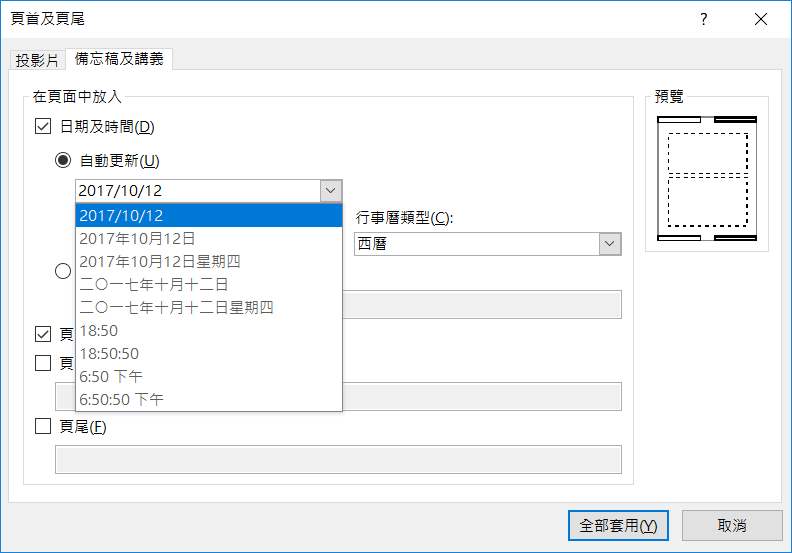Choose the 18:50:50 time format
Image resolution: width=792 pixels, height=553 pixels.
point(109,353)
